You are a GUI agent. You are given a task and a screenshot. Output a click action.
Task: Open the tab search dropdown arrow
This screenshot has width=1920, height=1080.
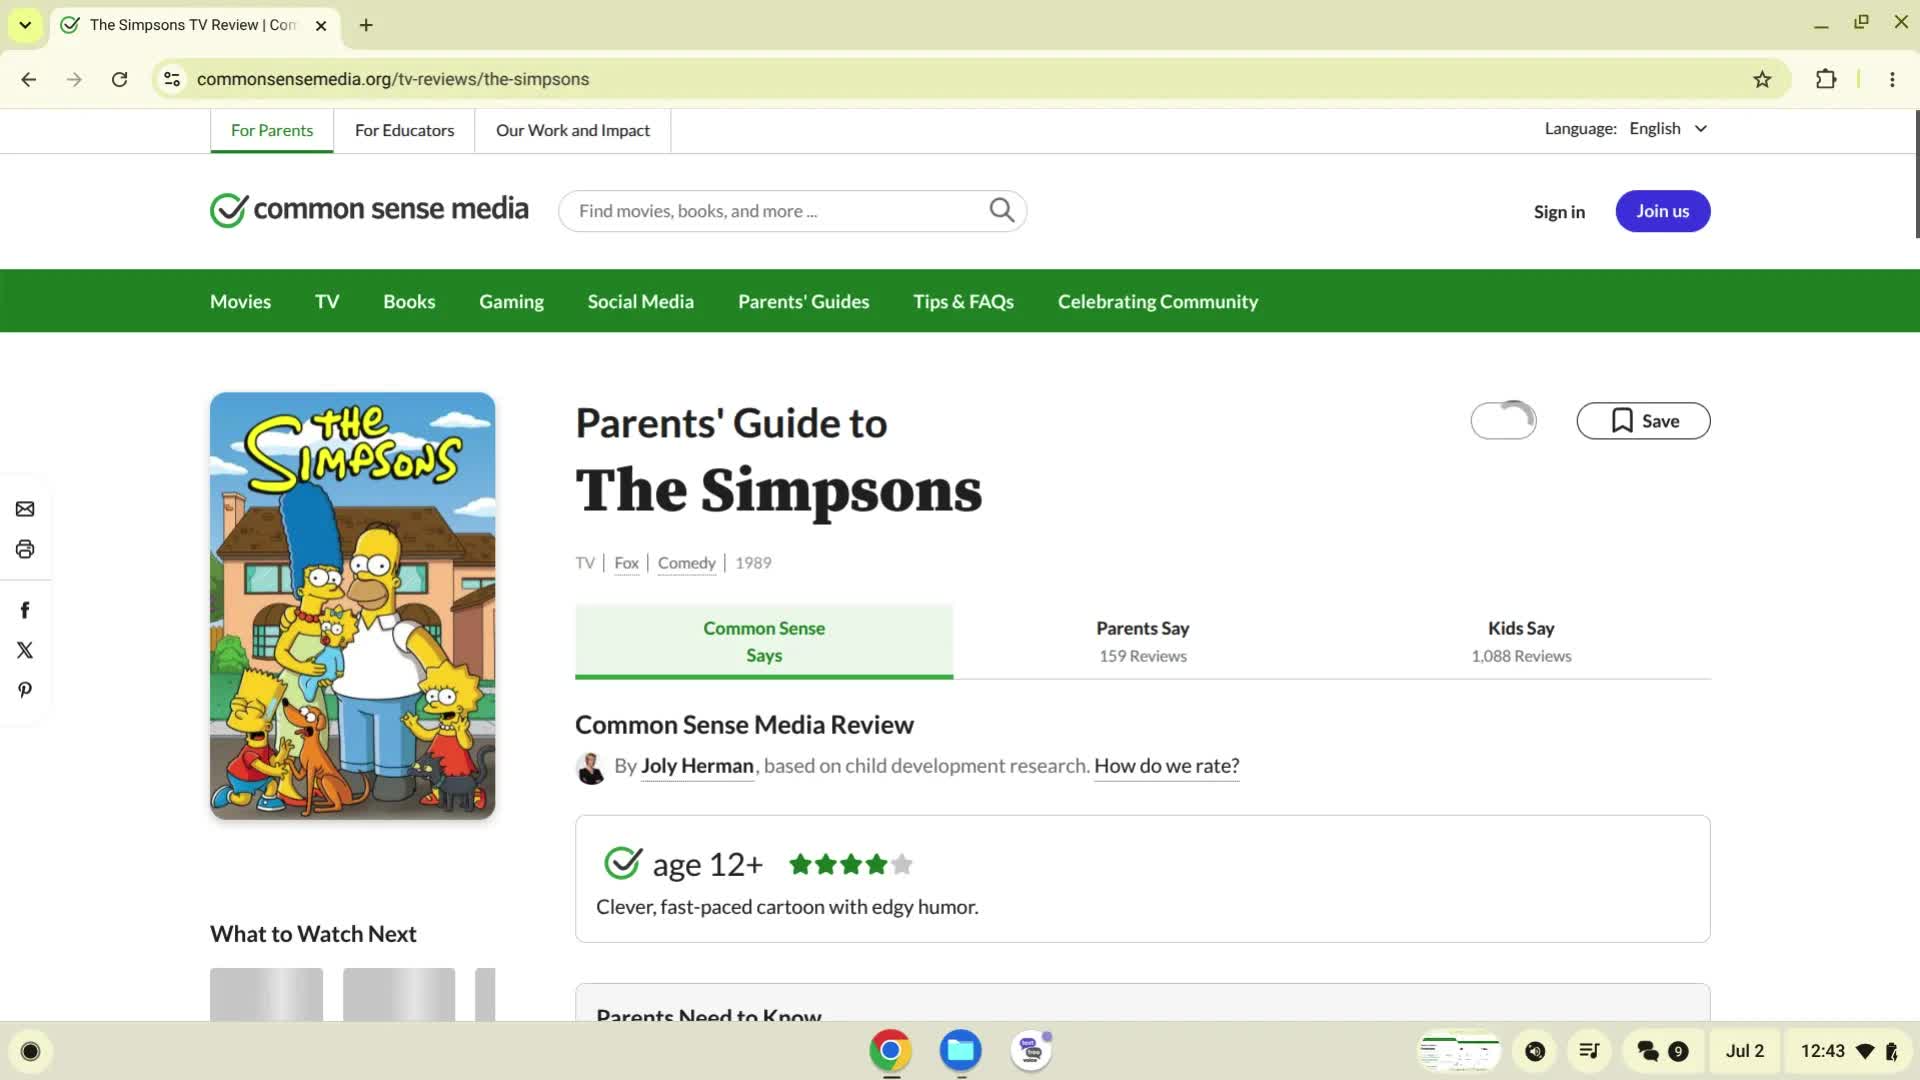[25, 25]
